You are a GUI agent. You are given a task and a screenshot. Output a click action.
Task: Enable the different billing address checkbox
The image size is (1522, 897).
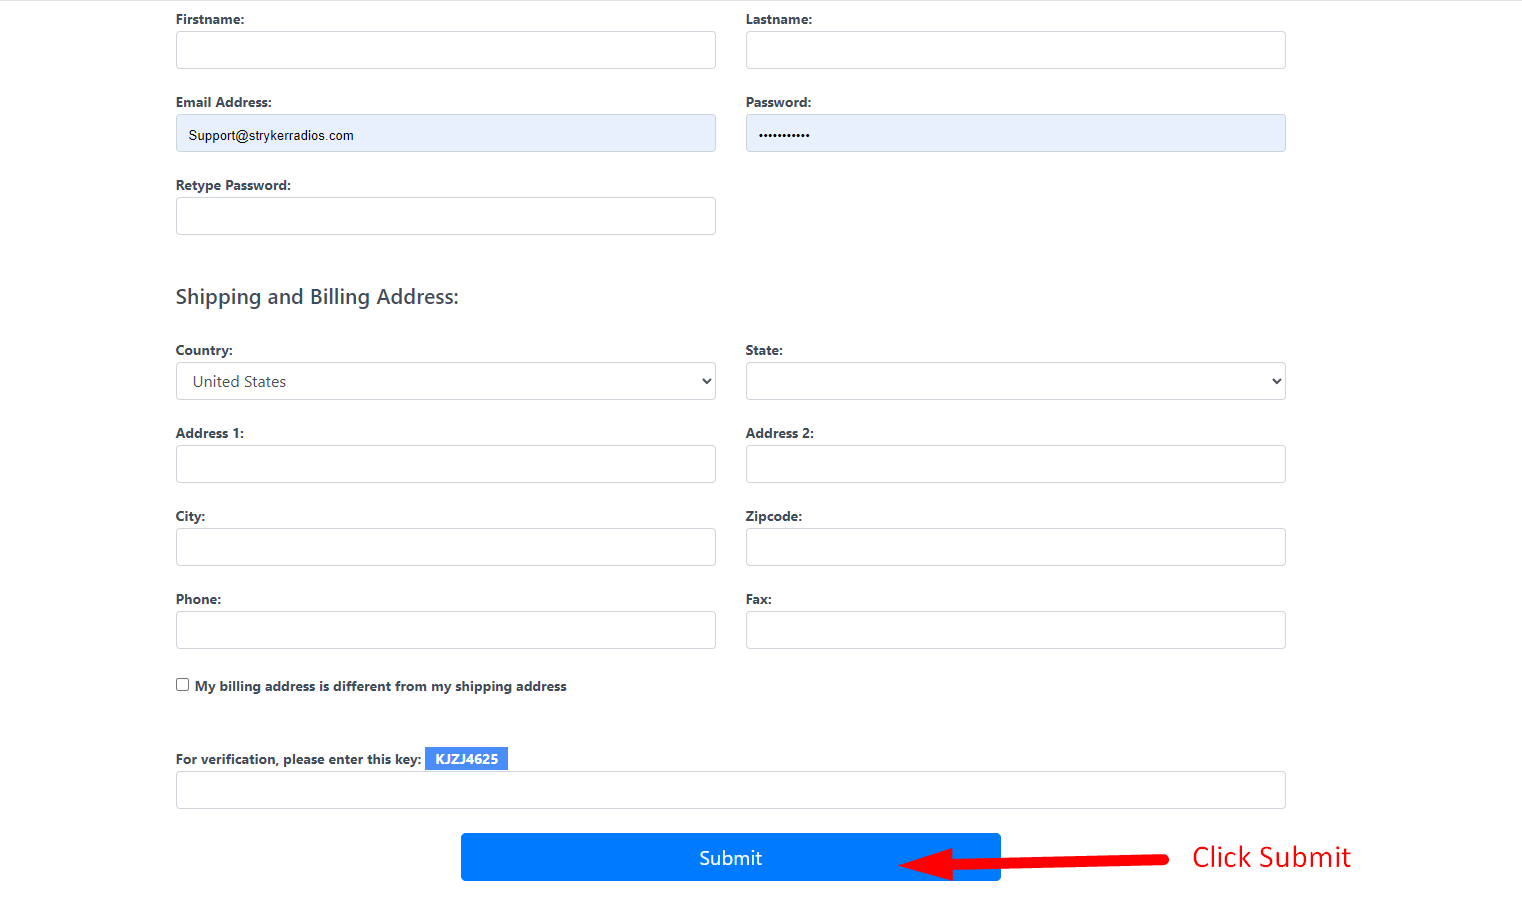tap(182, 685)
